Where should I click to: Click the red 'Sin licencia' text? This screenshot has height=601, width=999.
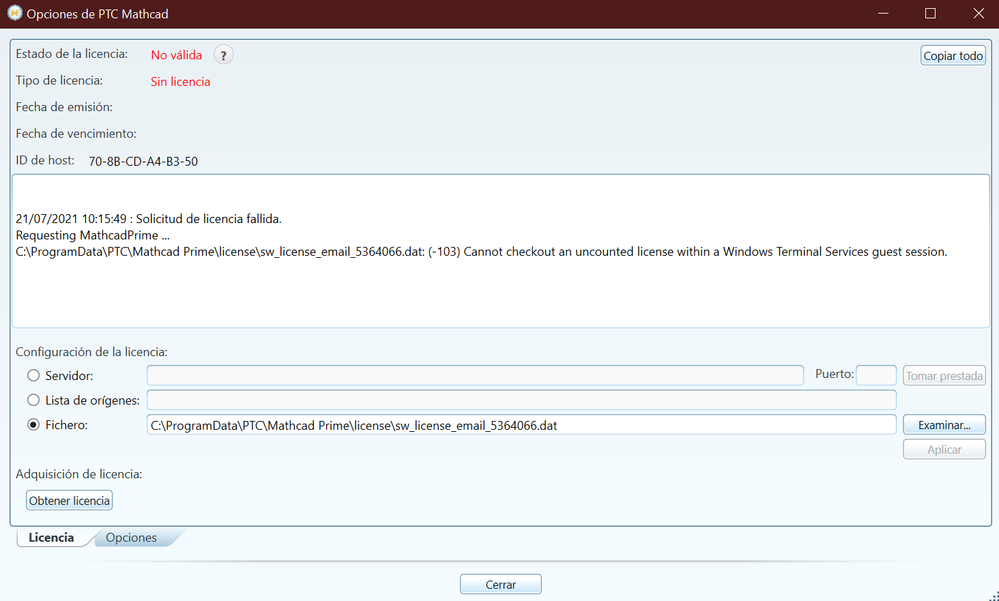pos(180,82)
